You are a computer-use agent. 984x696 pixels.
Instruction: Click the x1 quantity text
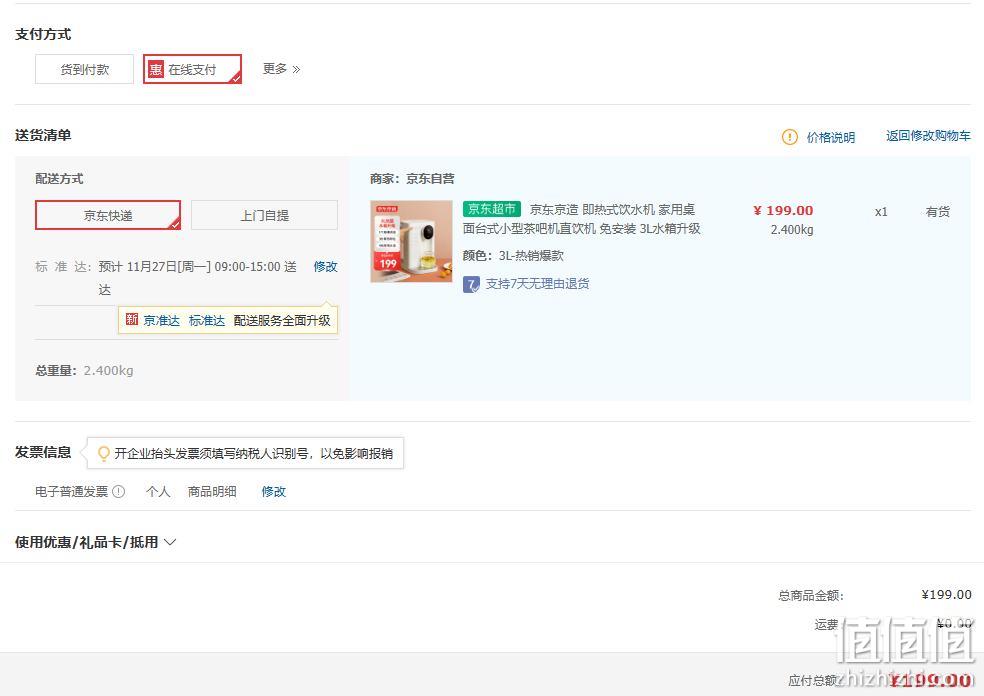coord(881,211)
